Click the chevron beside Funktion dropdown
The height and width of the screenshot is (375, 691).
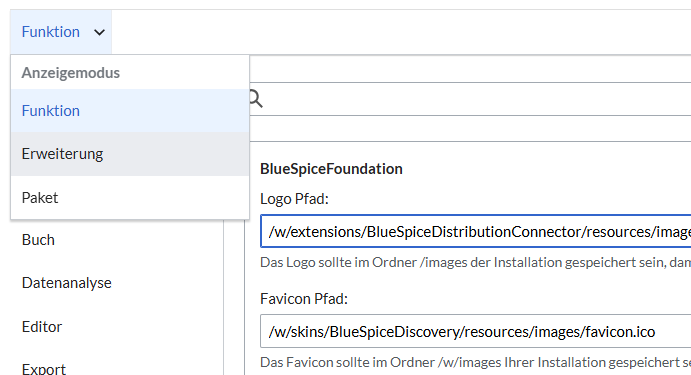pos(100,32)
